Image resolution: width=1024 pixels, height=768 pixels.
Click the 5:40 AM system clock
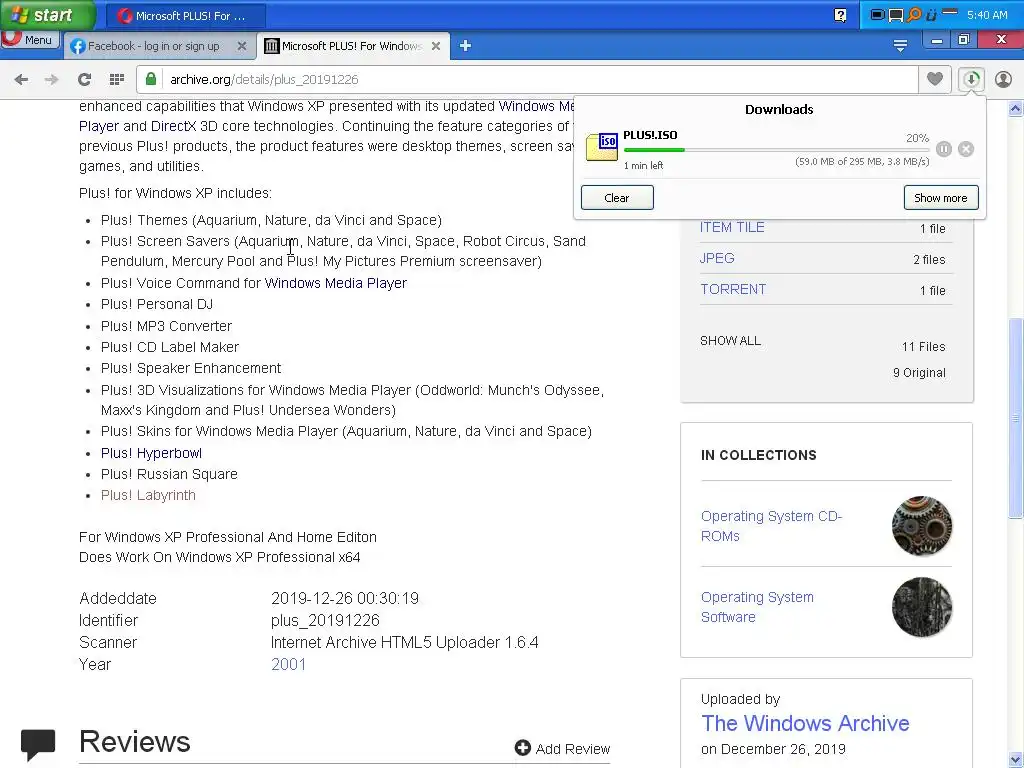click(x=987, y=15)
